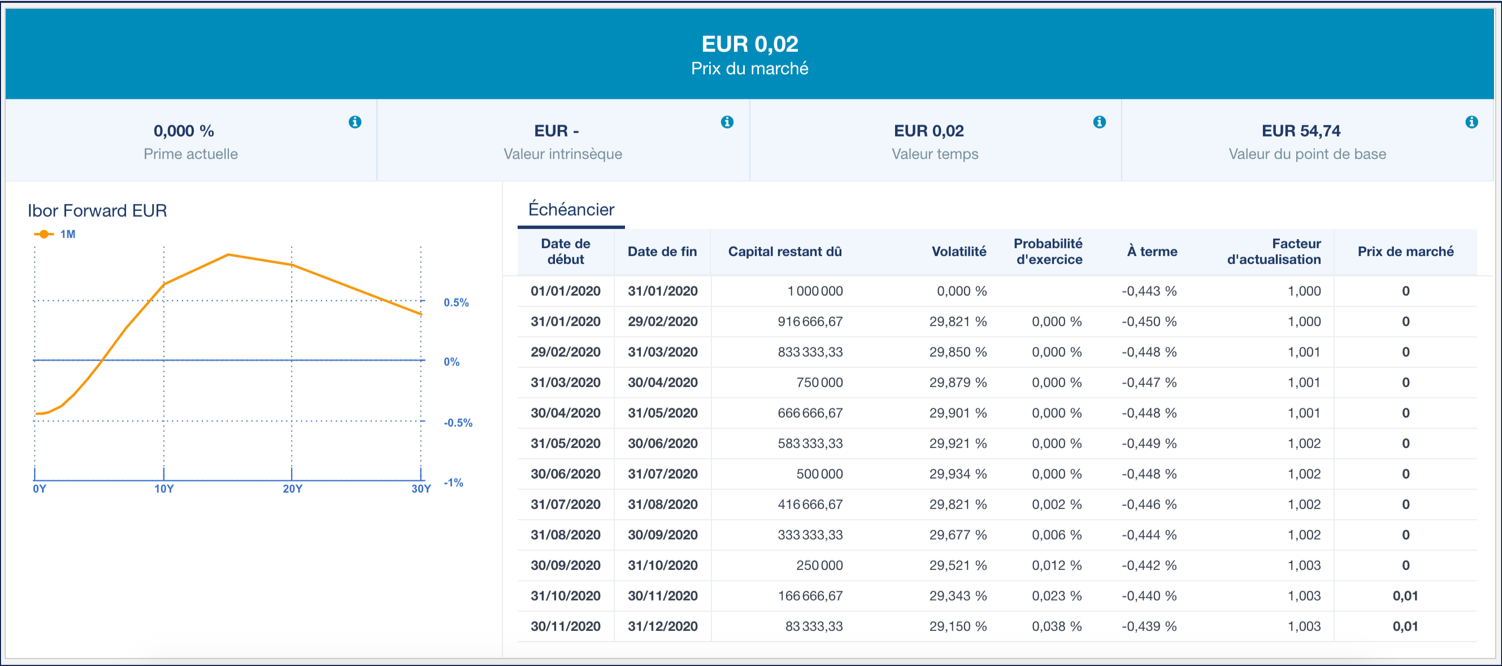
Task: Open info tooltip for Prime actuelle
Action: tap(355, 121)
